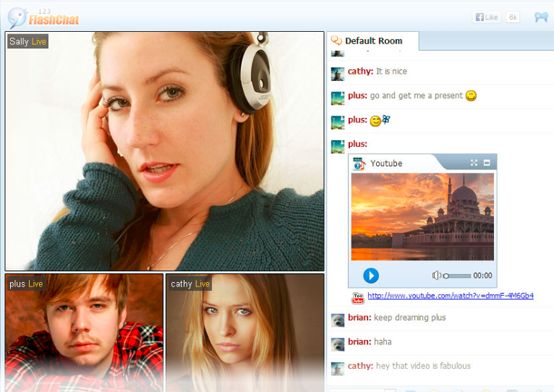This screenshot has height=392, width=554.
Task: Click the brian username before 'keep dreaming plus'
Action: click(x=360, y=317)
